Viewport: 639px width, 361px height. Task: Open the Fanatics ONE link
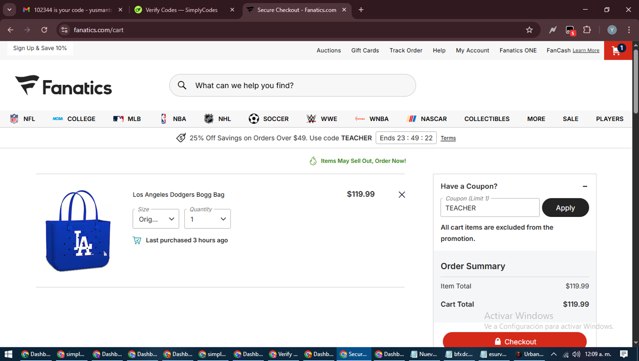(518, 51)
